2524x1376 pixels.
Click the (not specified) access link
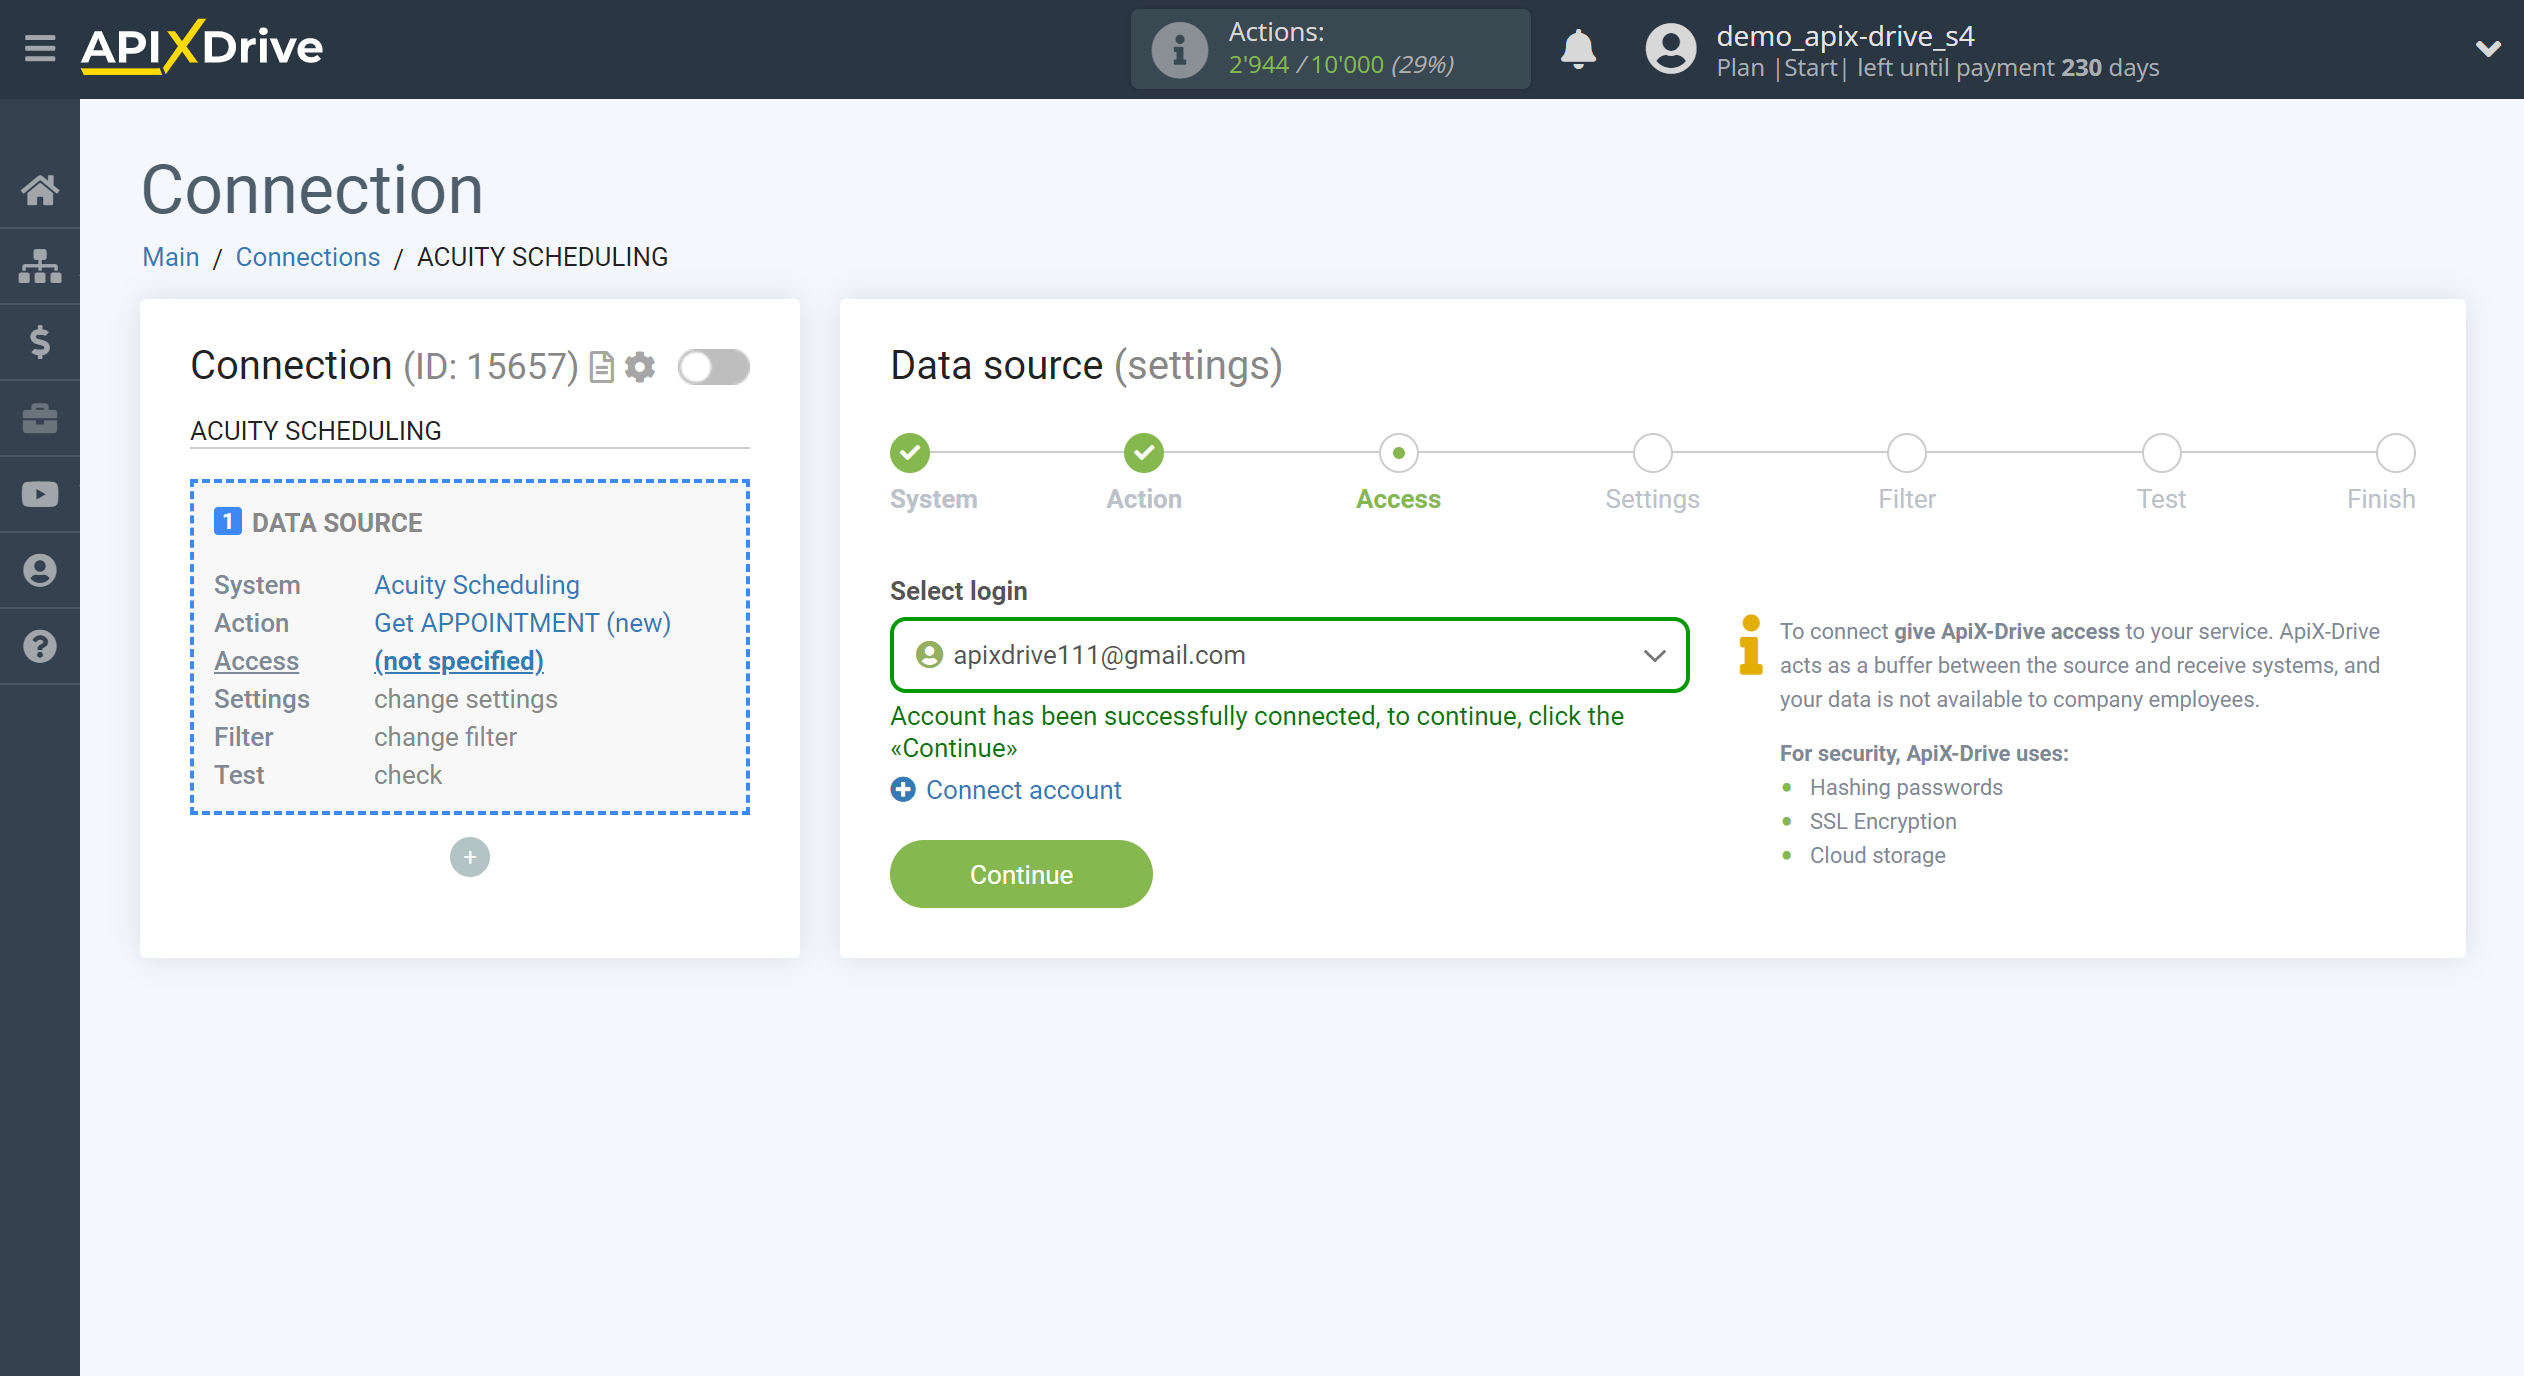pyautogui.click(x=459, y=661)
